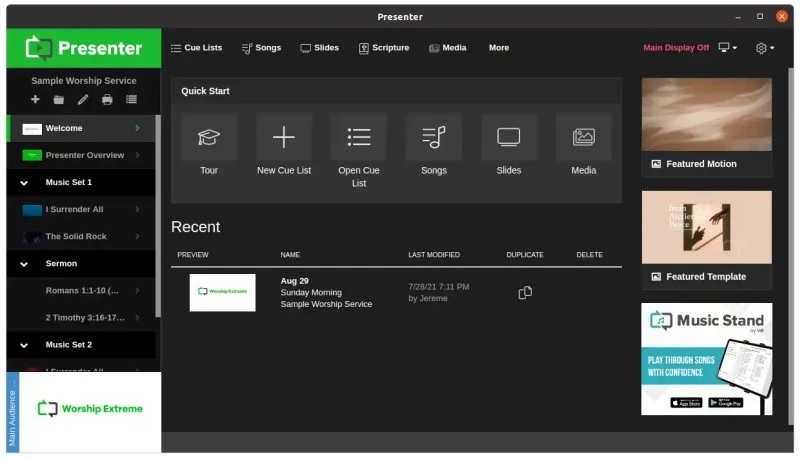800x459 pixels.
Task: Click the Music Stand advertisement banner
Action: (x=706, y=358)
